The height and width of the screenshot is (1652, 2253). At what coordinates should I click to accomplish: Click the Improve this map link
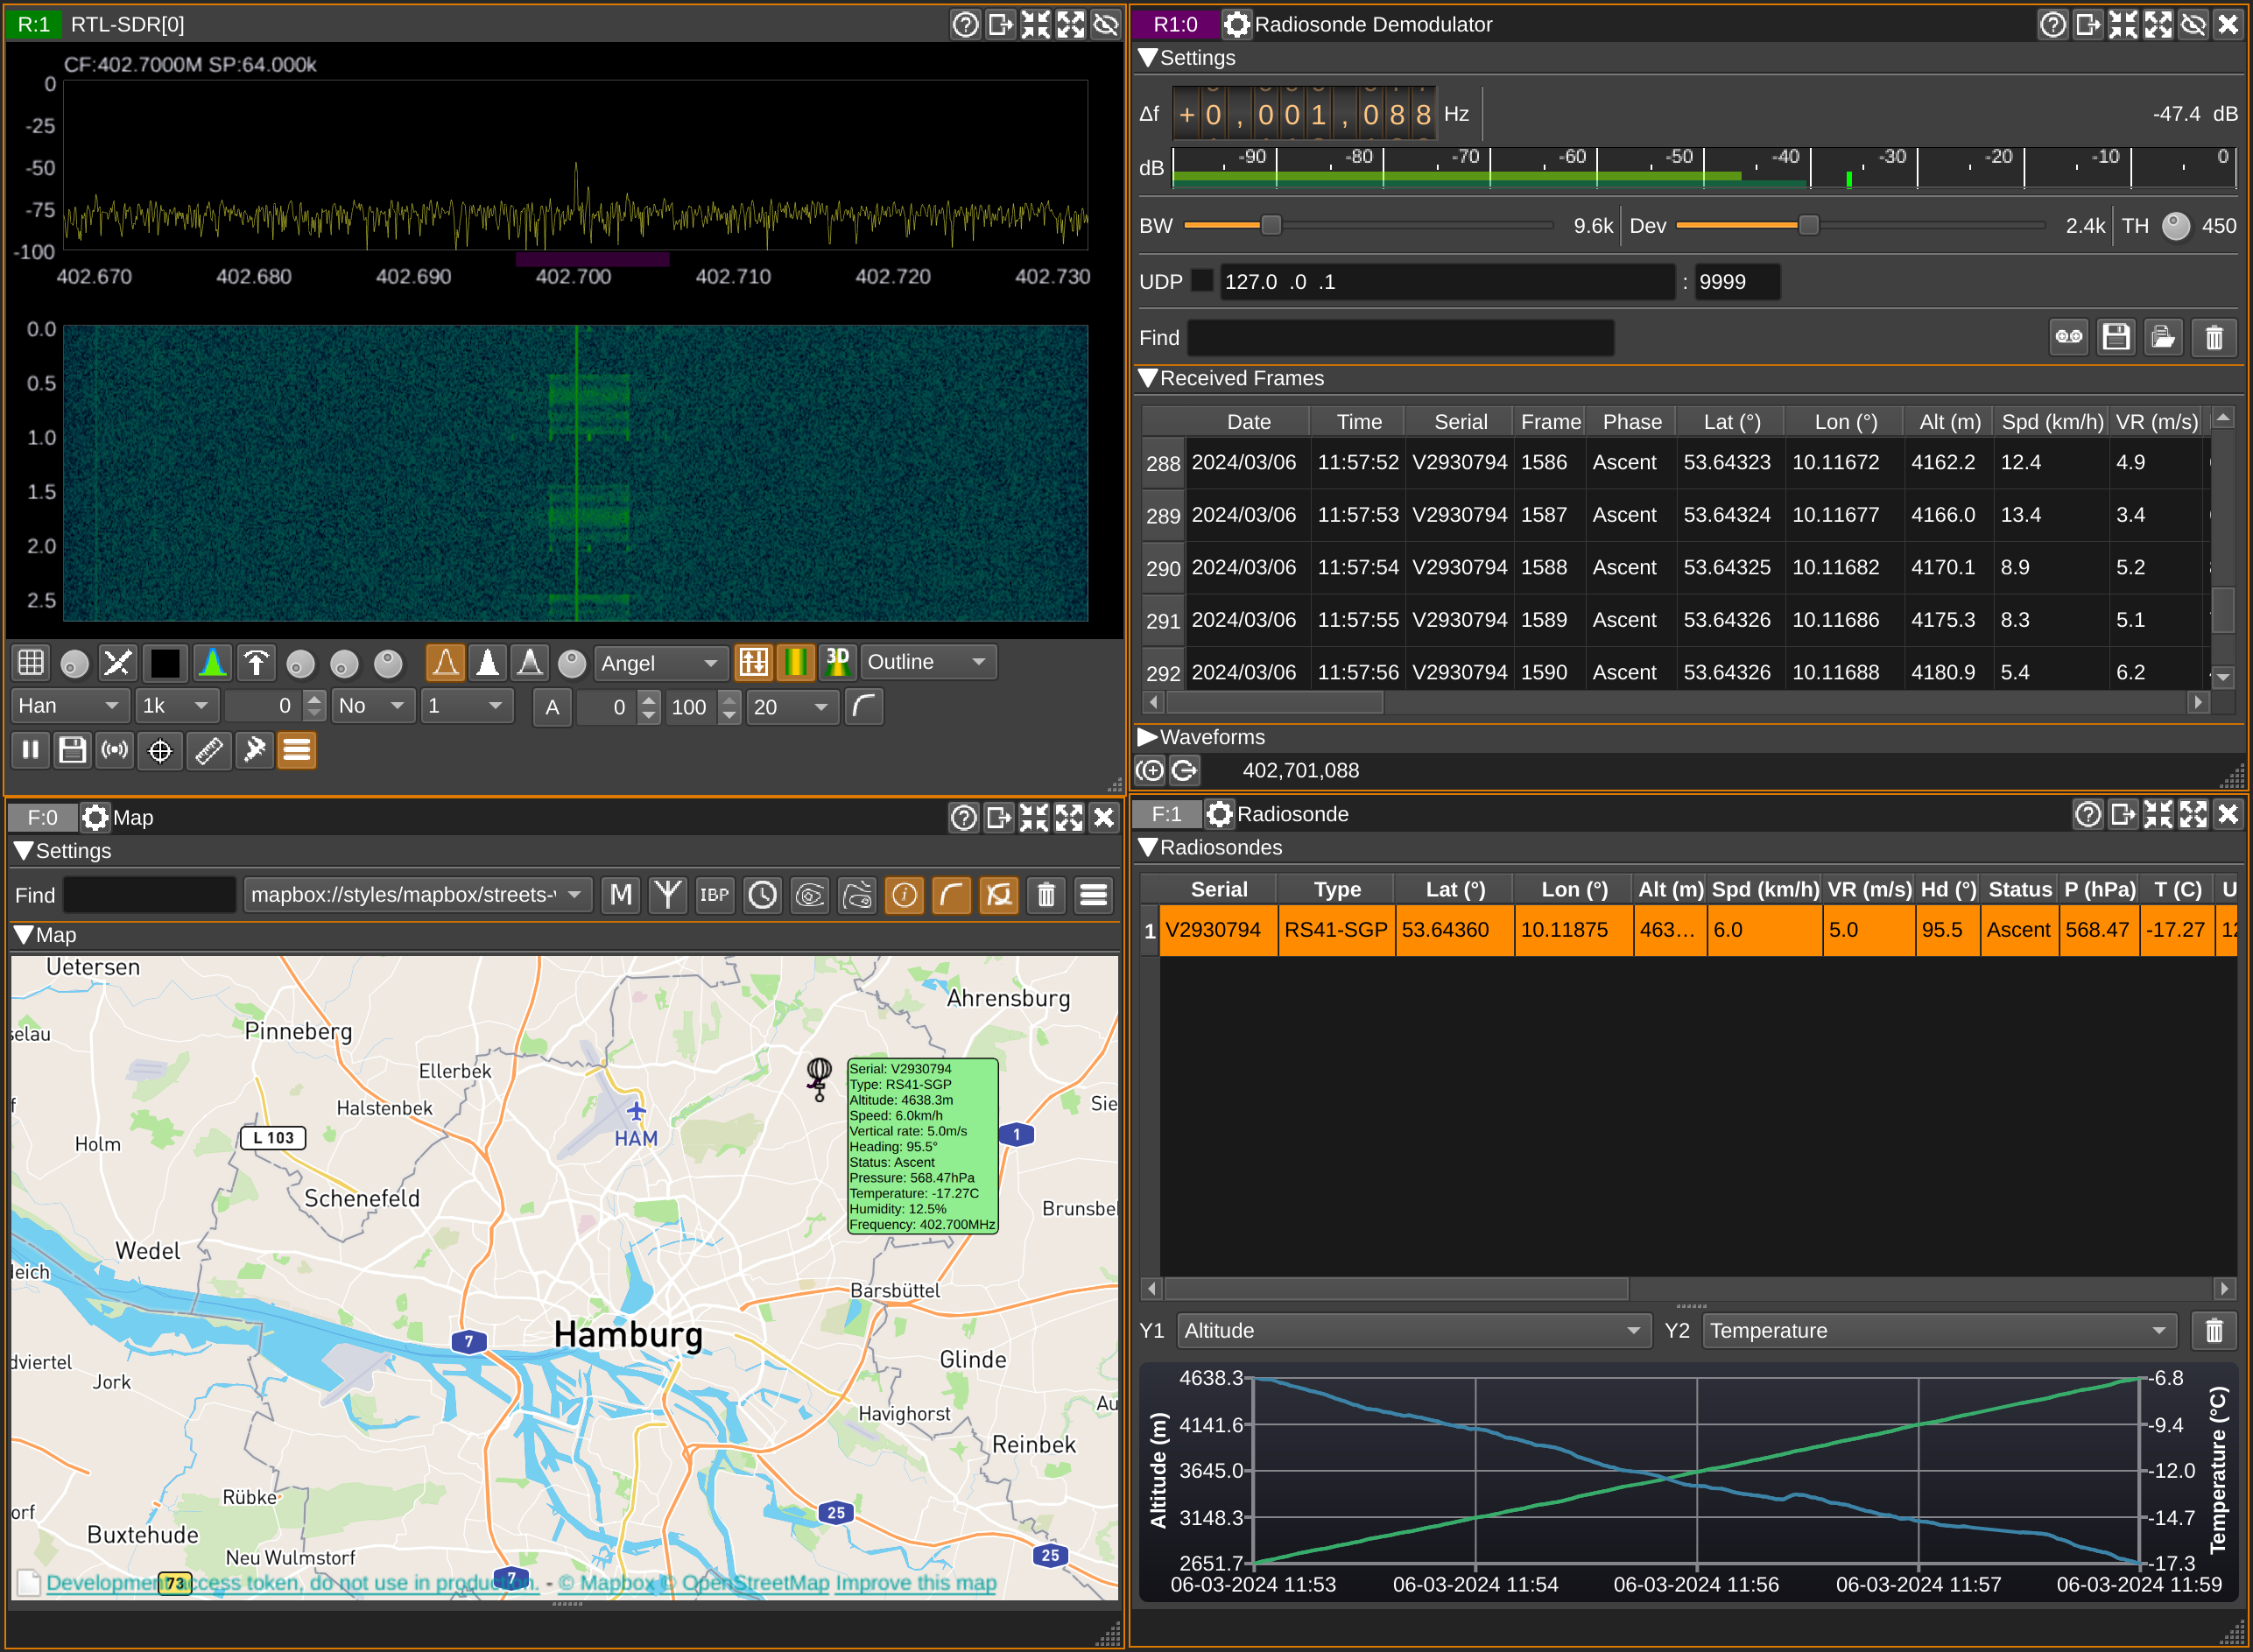coord(915,1583)
